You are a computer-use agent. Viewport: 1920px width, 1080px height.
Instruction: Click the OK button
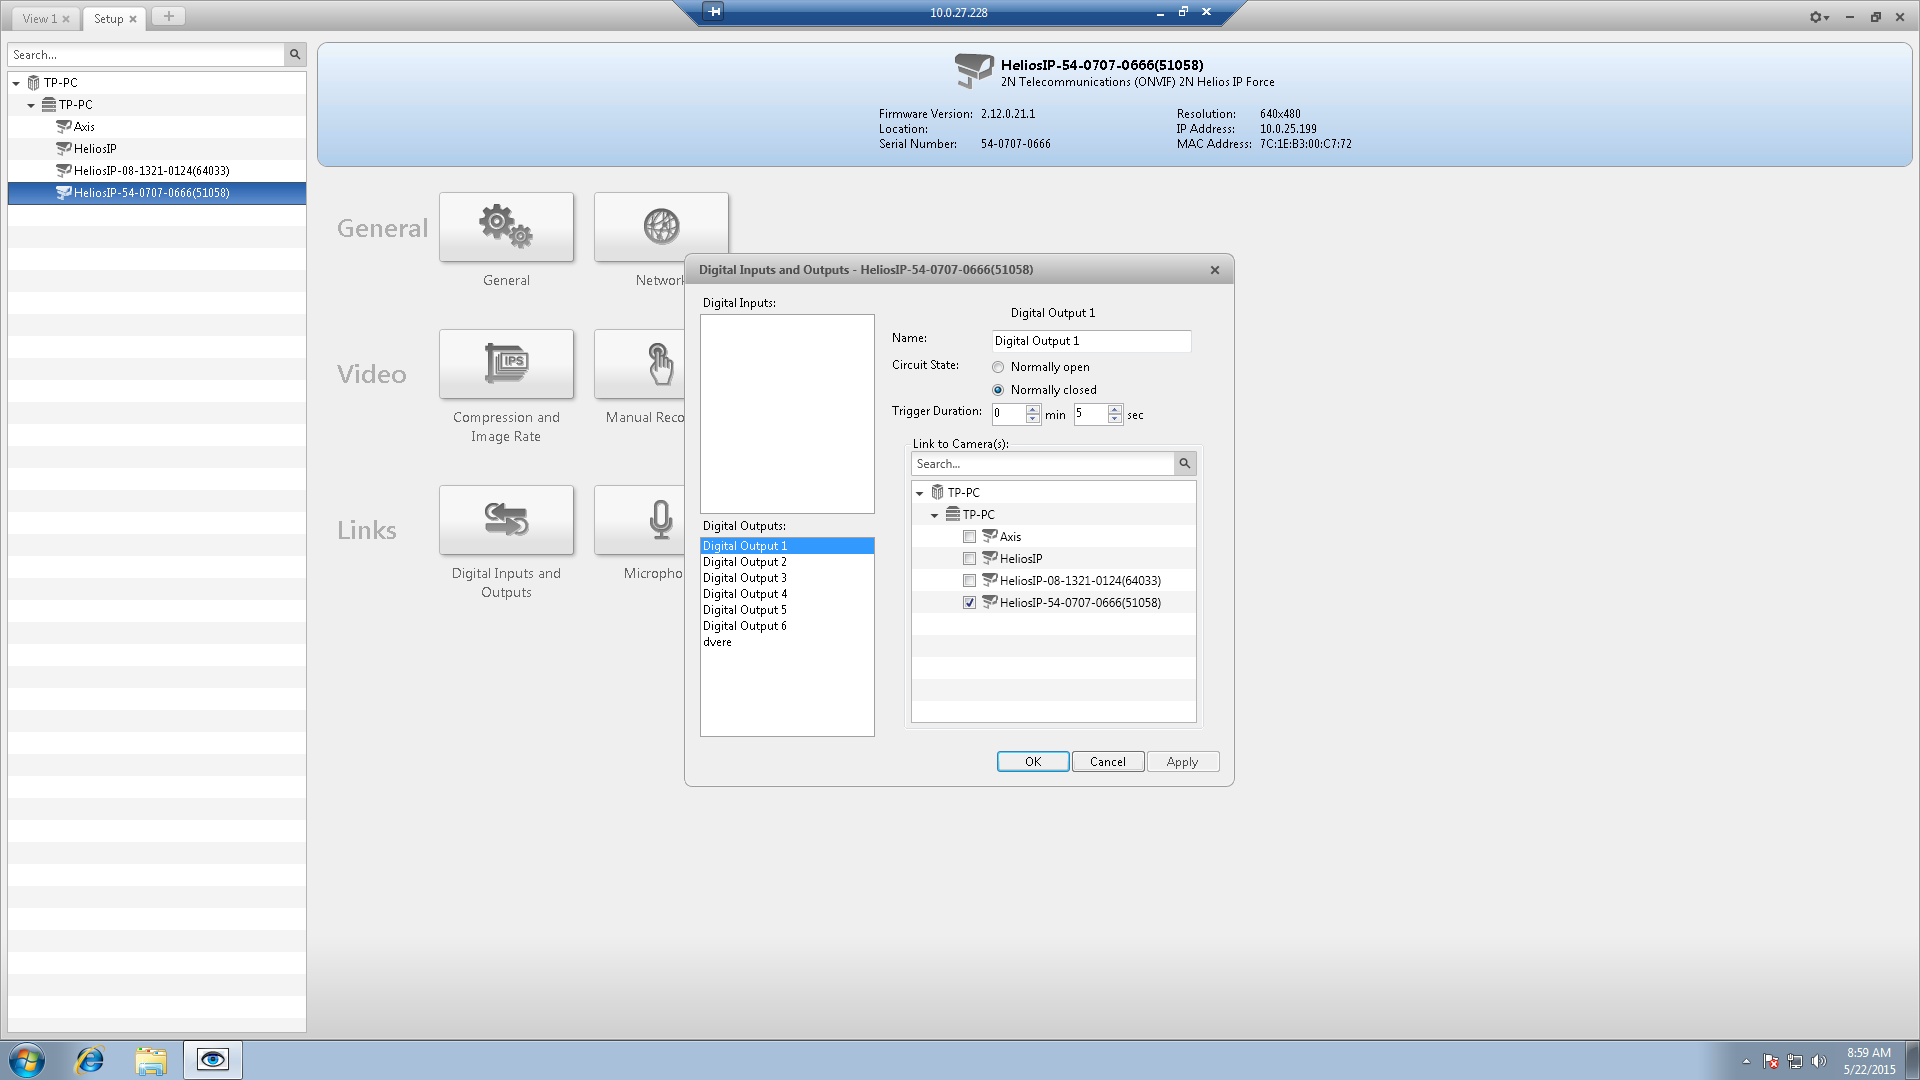pyautogui.click(x=1032, y=762)
